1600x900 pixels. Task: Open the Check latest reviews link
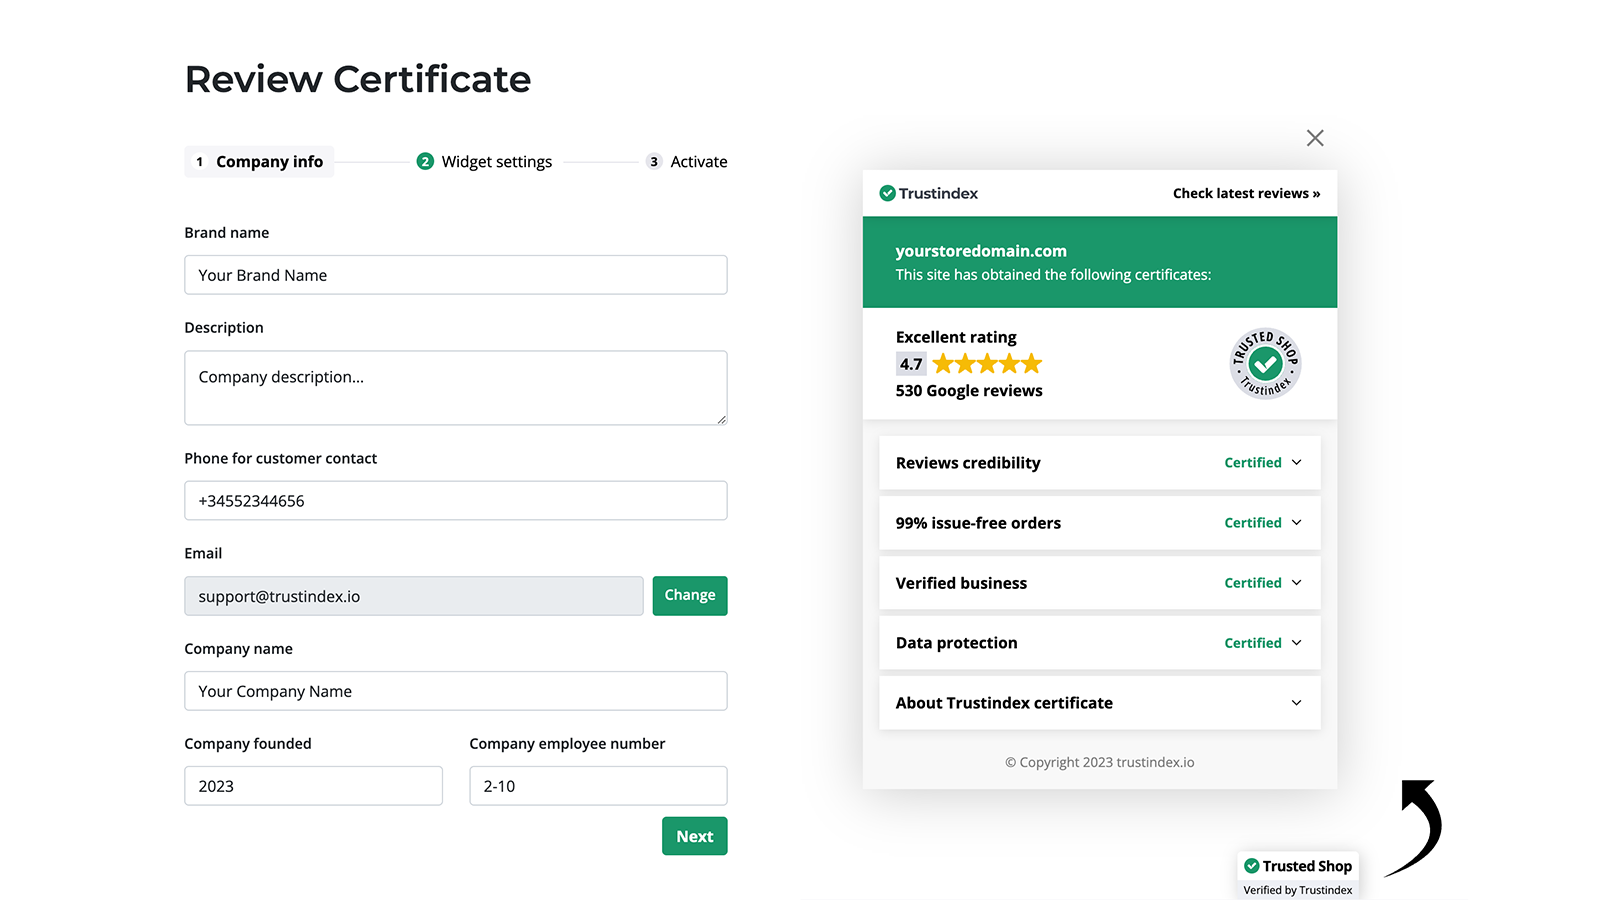[x=1246, y=193]
